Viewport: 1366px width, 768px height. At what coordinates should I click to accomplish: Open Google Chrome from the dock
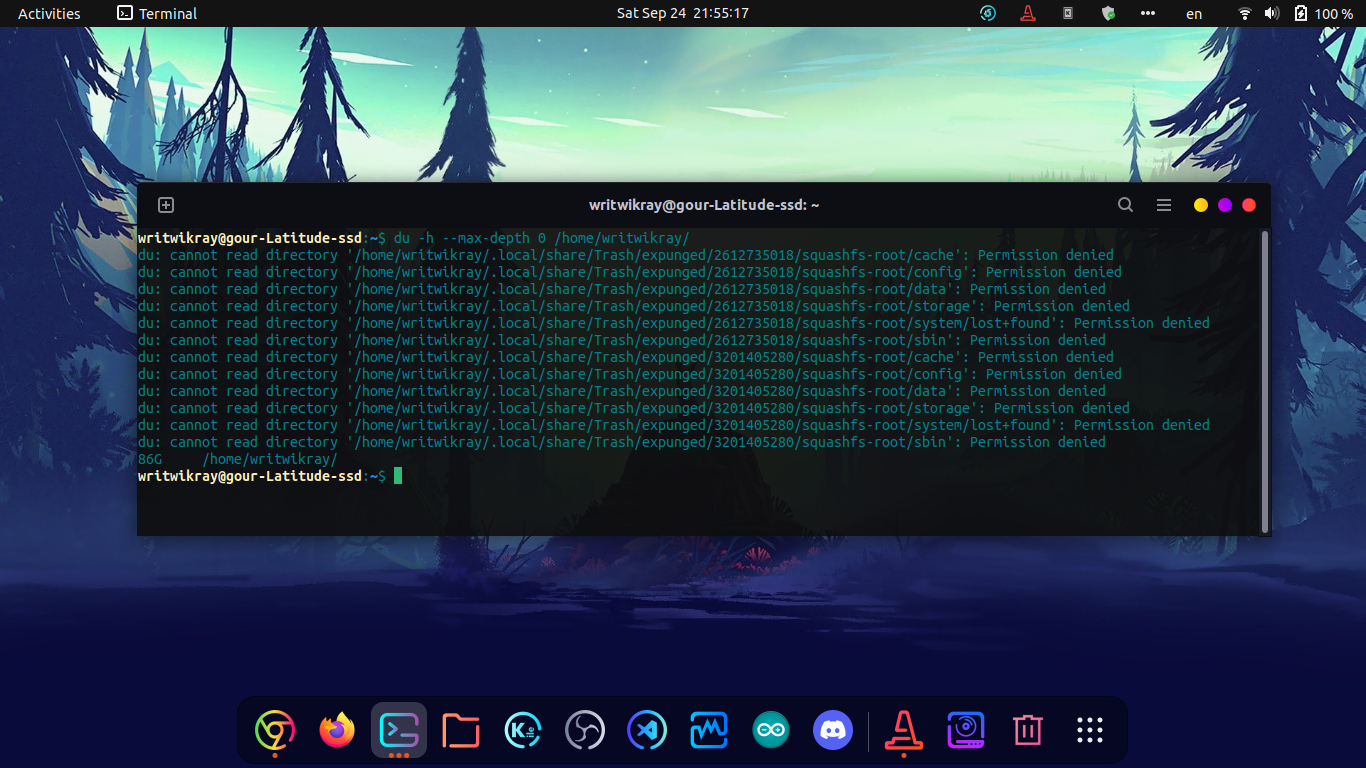(x=274, y=730)
